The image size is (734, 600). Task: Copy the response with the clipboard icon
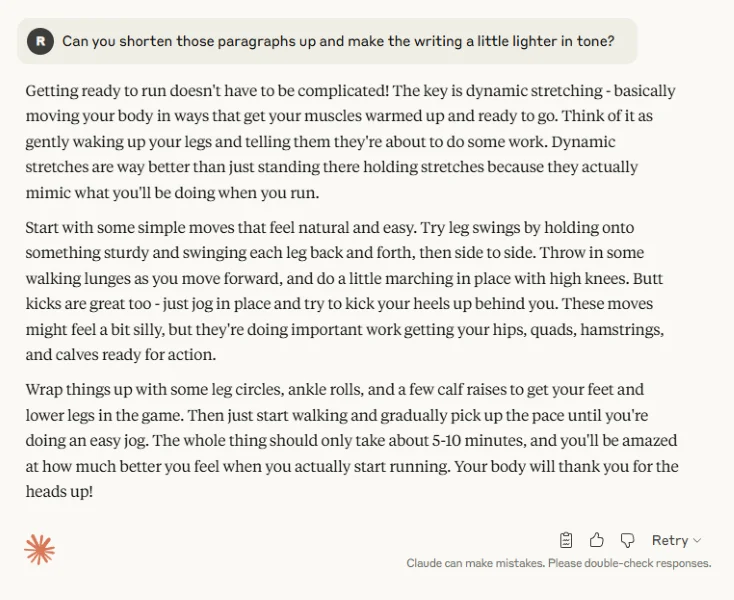(x=566, y=540)
